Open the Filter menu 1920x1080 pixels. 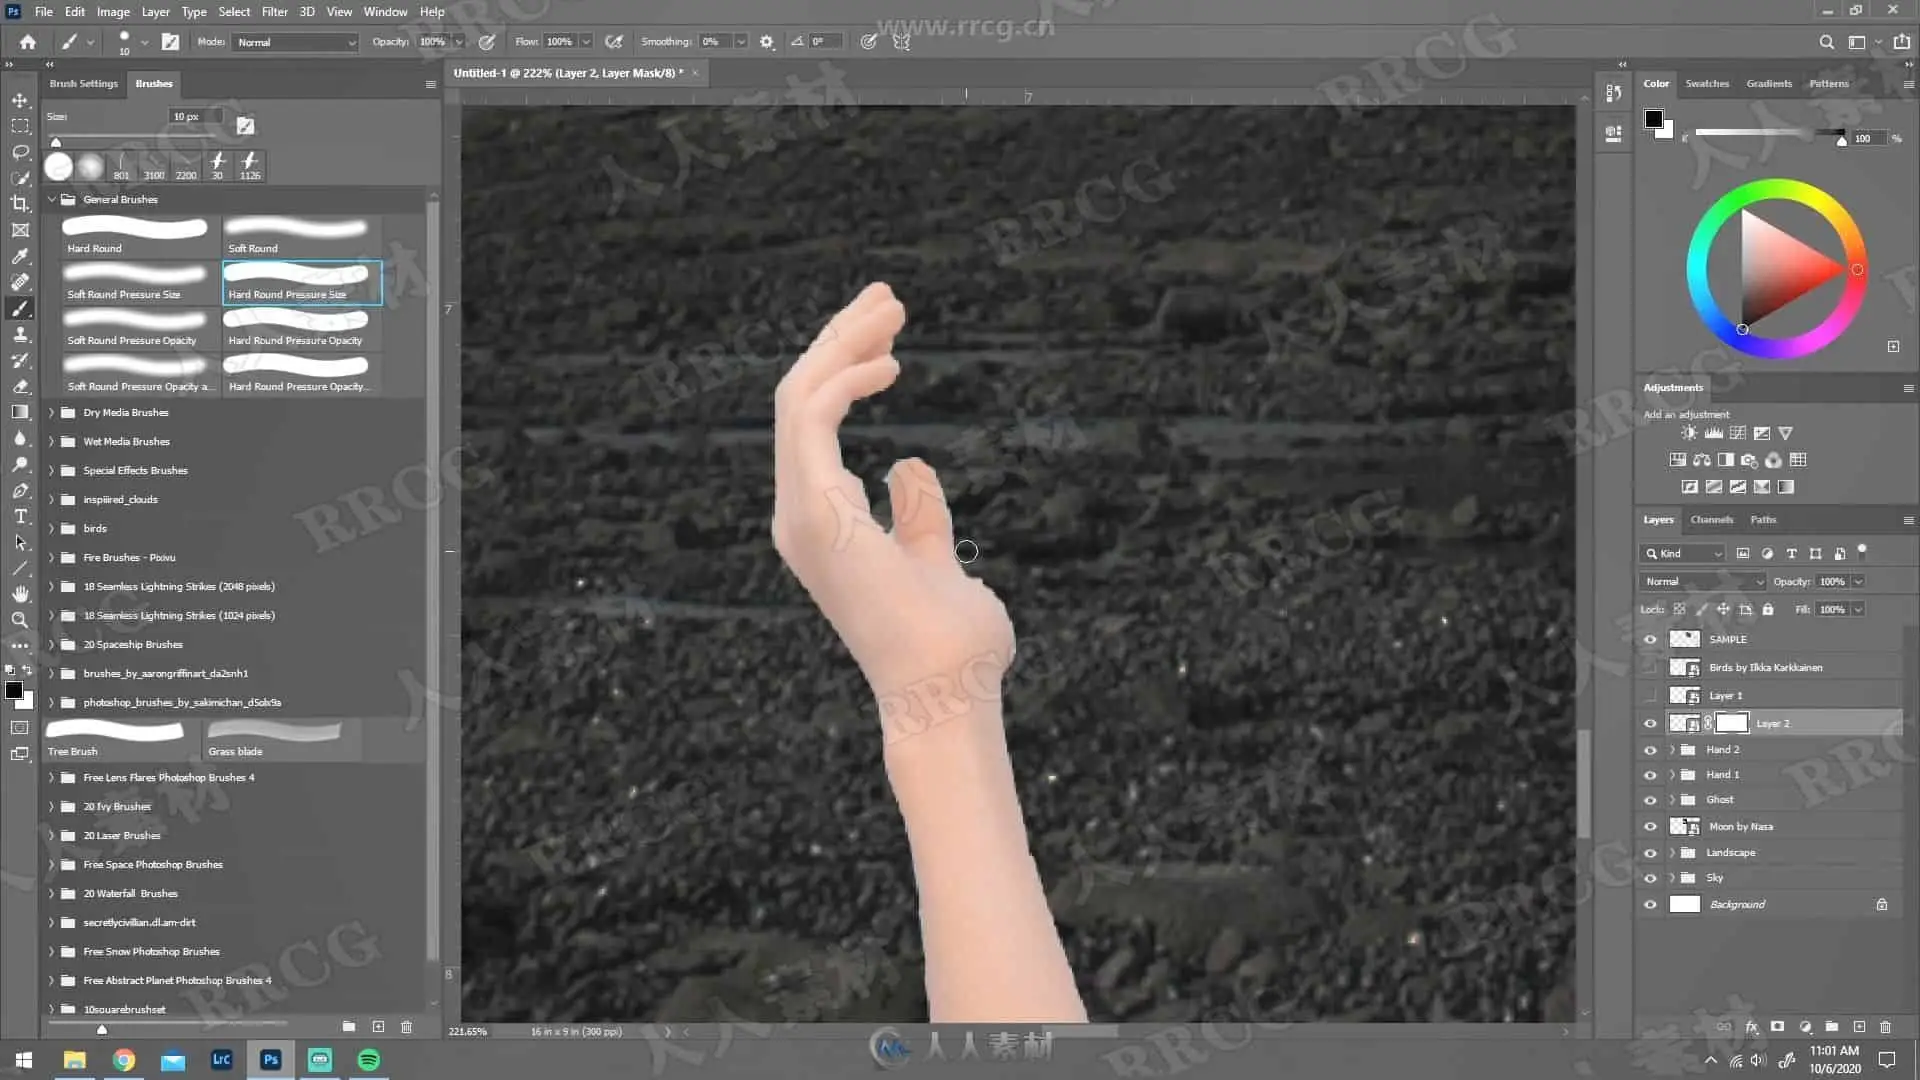[x=274, y=12]
